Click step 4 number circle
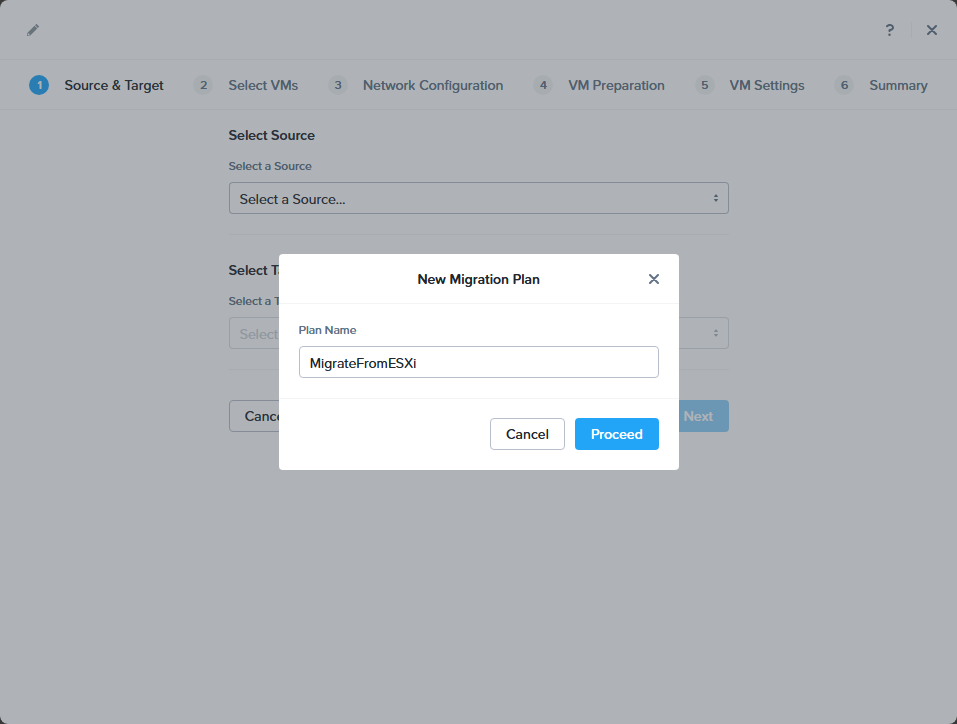Screen dimensions: 957x724 point(543,85)
